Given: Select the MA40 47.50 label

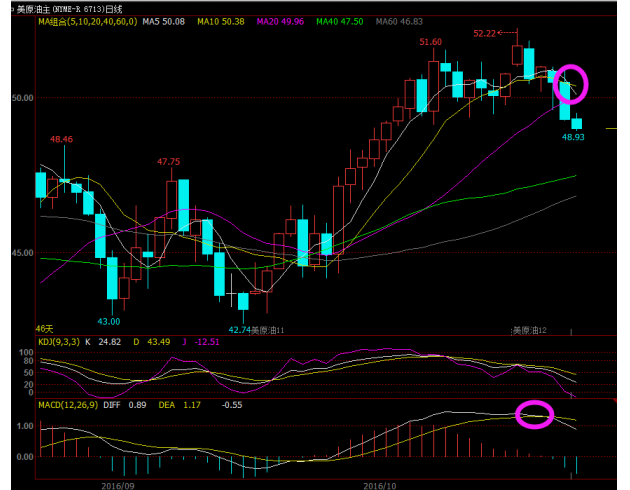Looking at the screenshot, I should coord(340,22).
